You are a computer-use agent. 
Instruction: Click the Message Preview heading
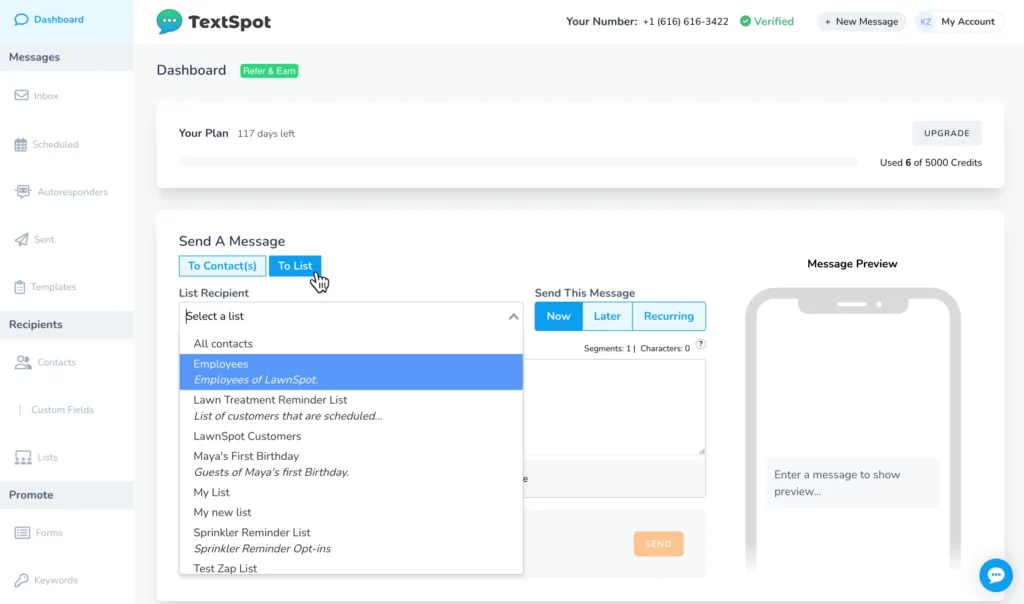point(852,264)
